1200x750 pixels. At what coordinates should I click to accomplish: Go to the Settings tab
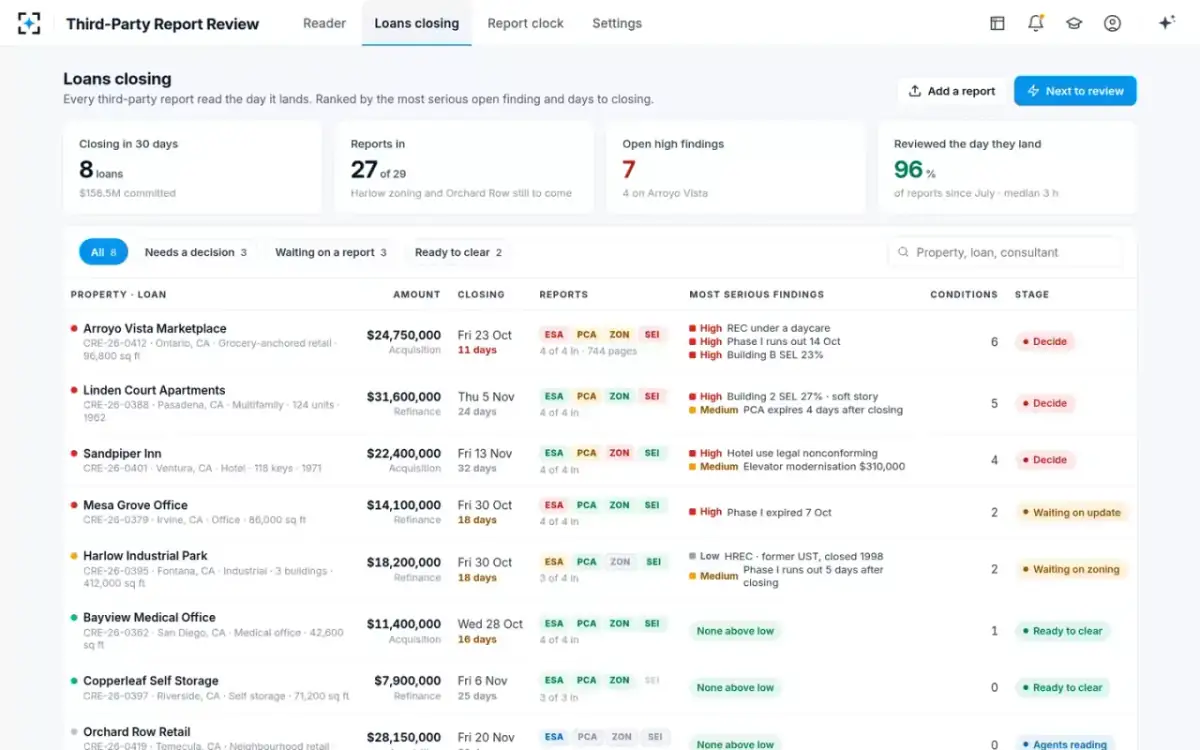(617, 23)
